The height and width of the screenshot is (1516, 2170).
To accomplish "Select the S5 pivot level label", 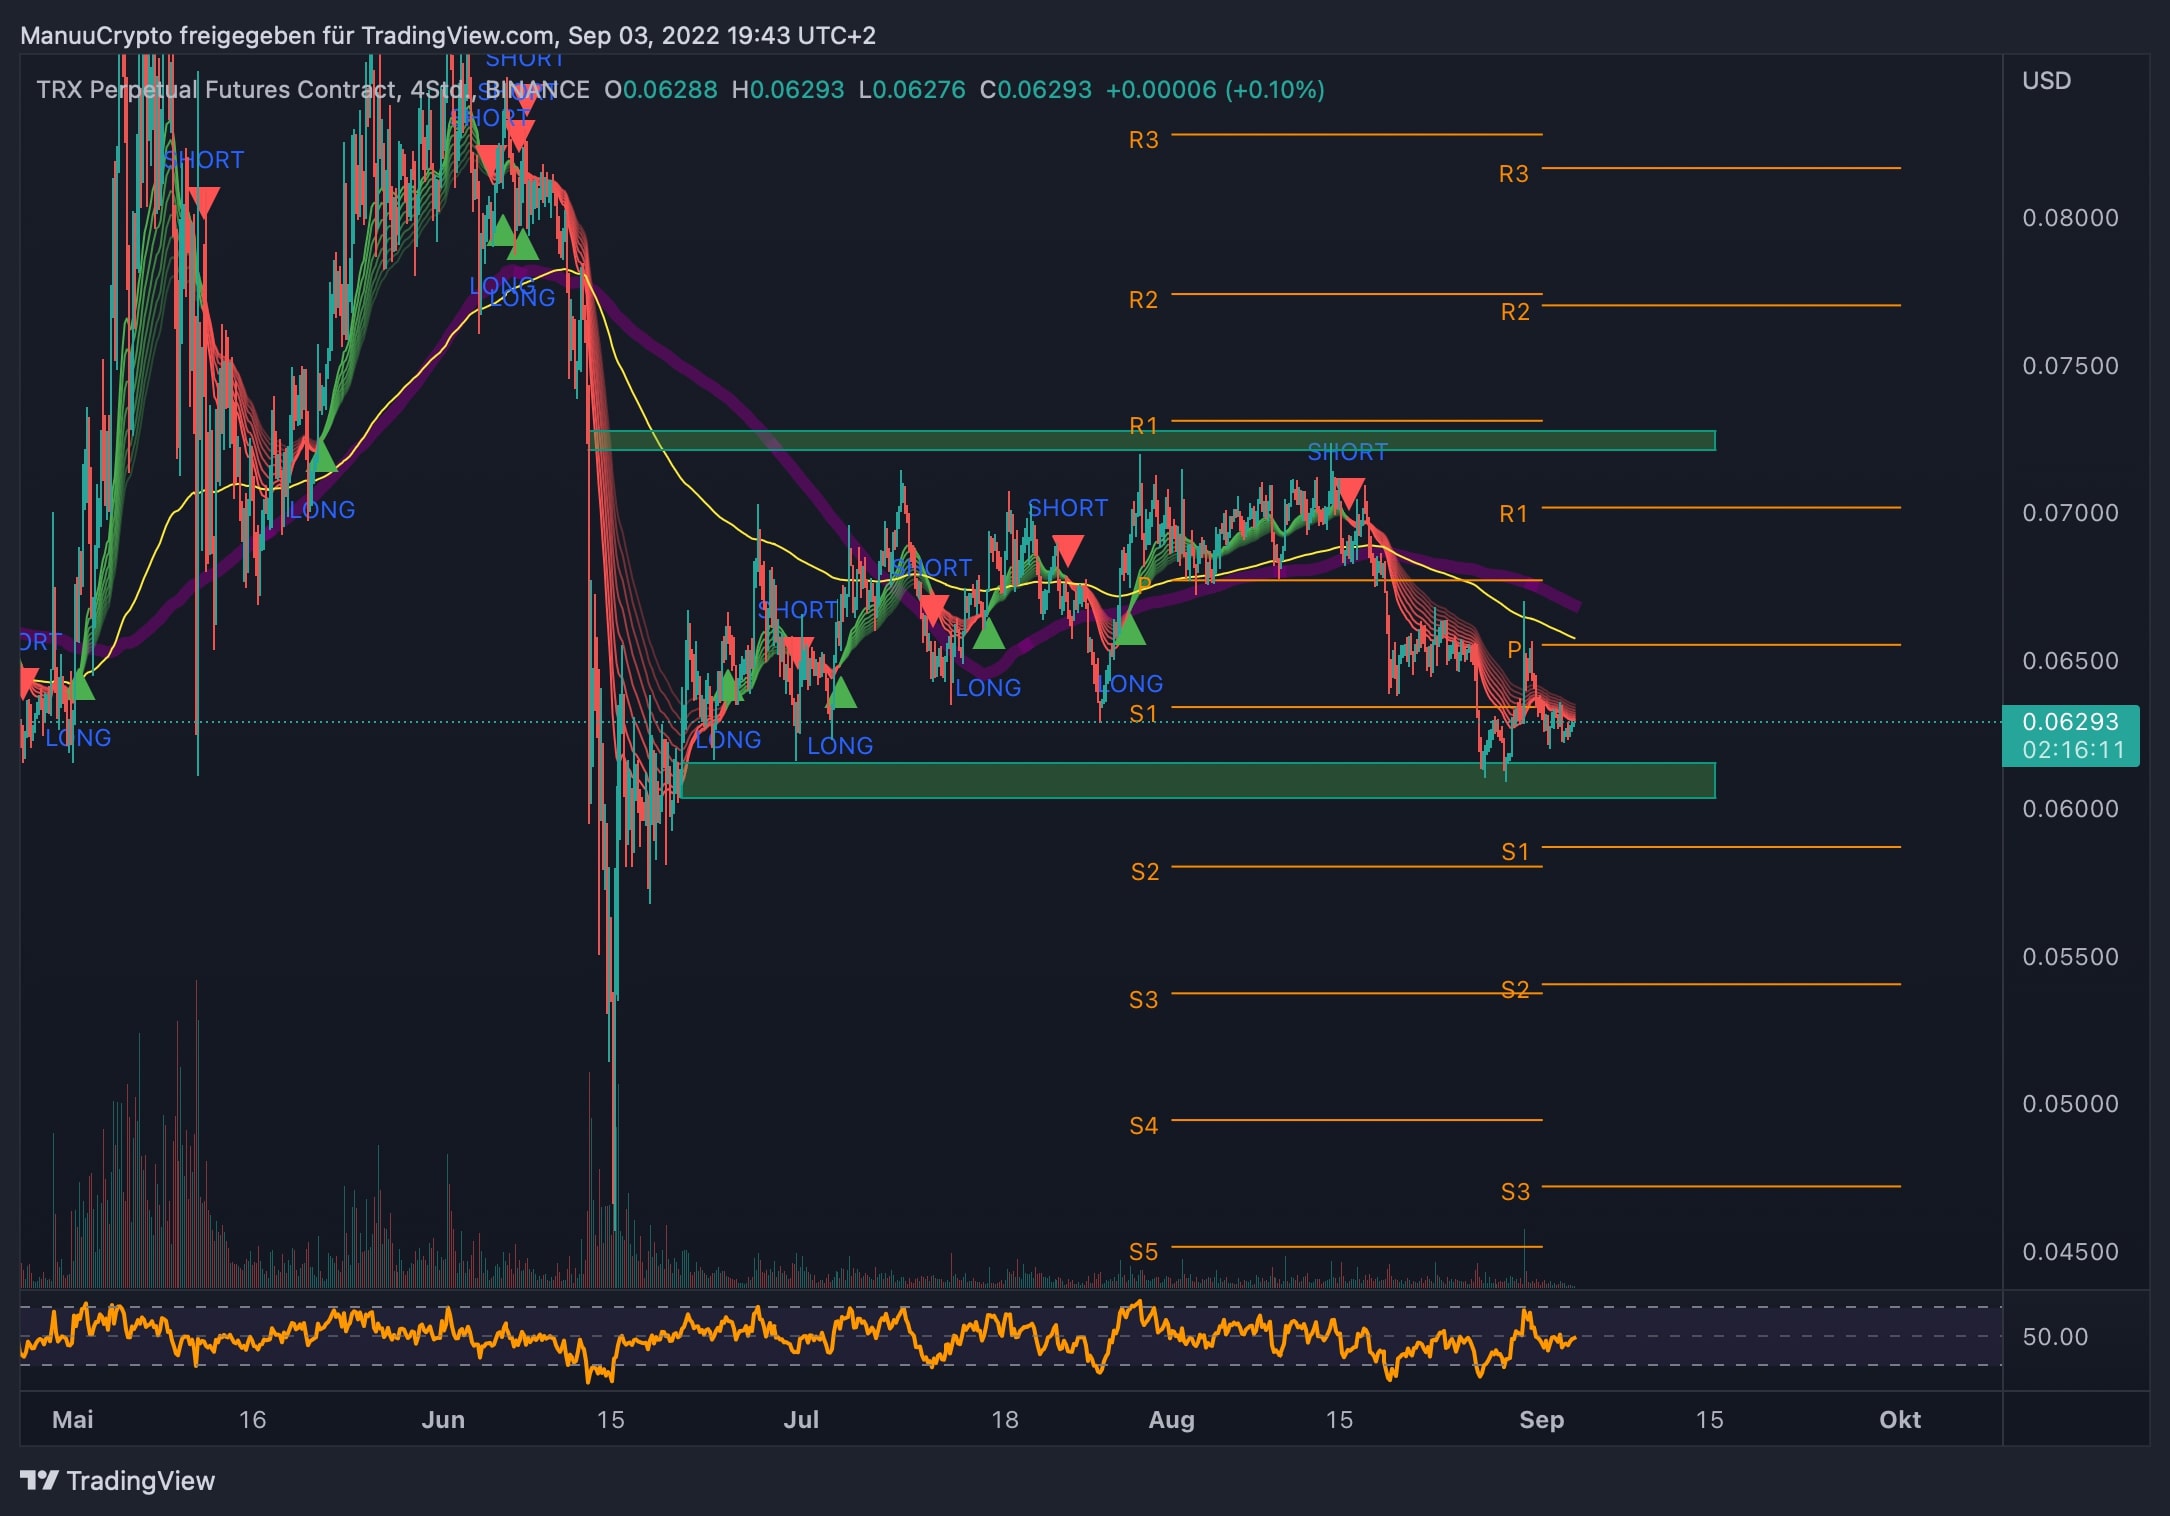I will (x=1143, y=1251).
